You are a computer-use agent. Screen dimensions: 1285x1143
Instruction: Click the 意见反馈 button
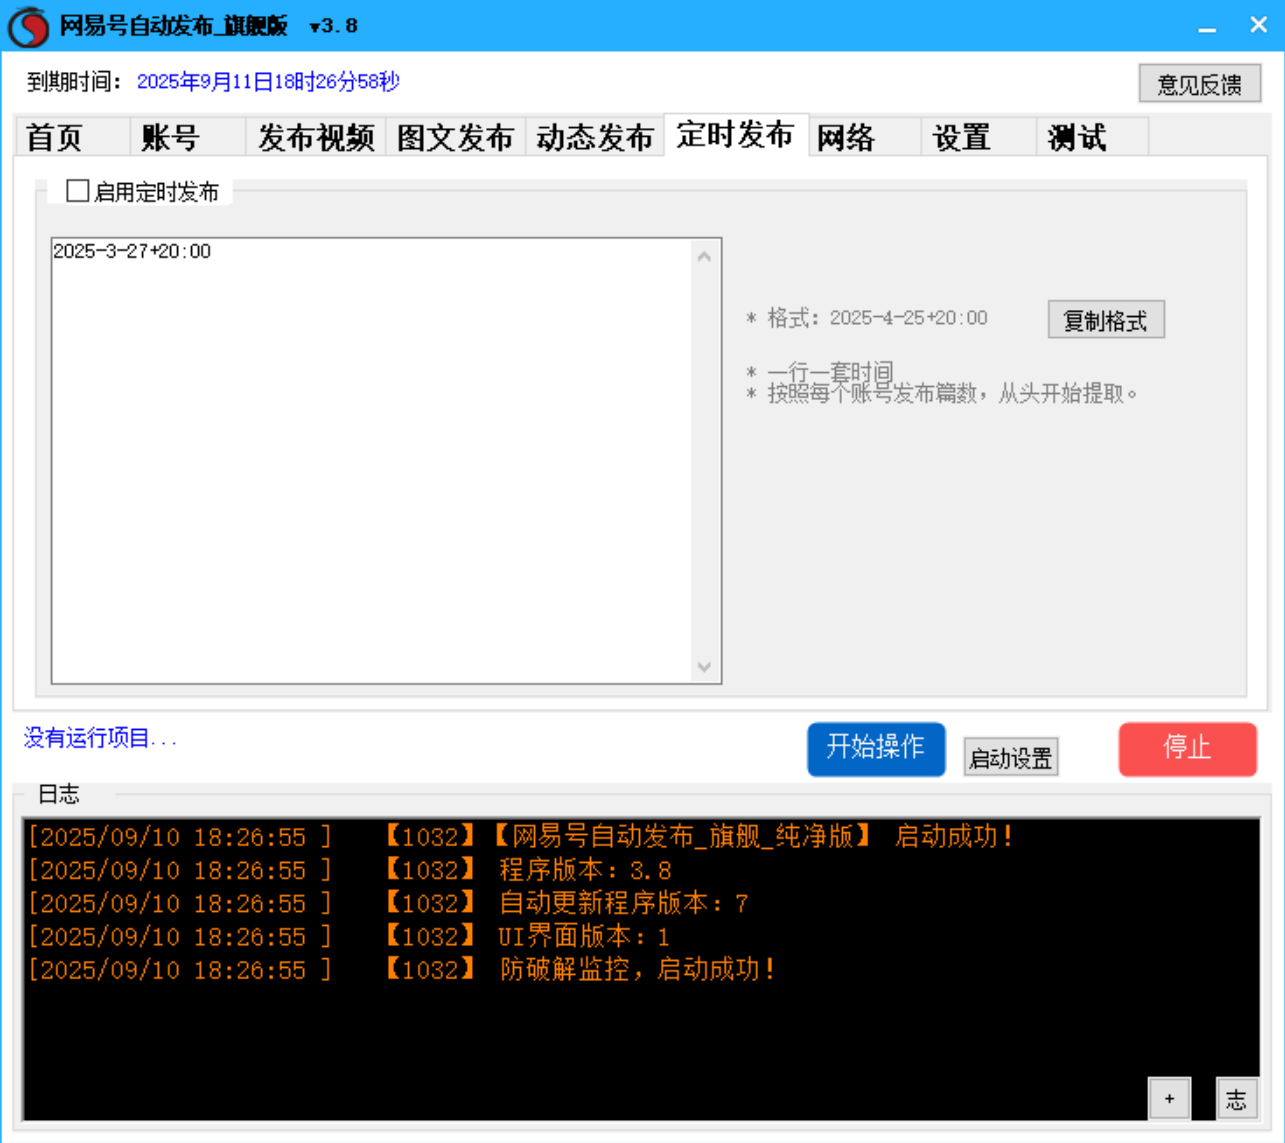click(x=1200, y=83)
